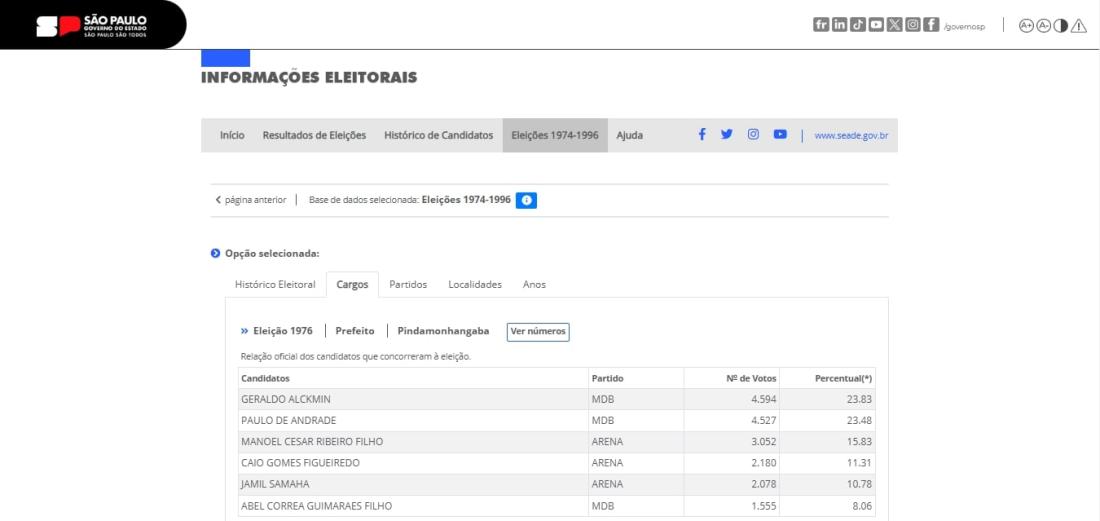
Task: Open the Ajuda menu item
Action: pyautogui.click(x=629, y=135)
